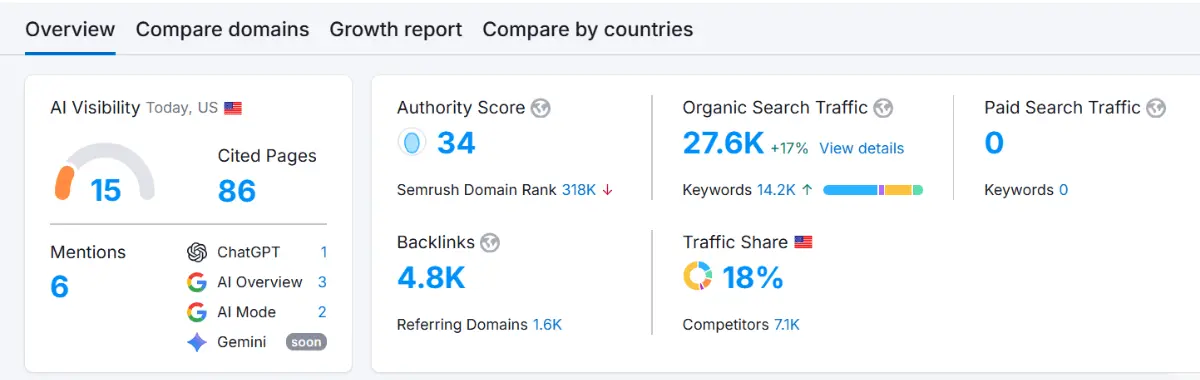Open Referring Domains 1.6K link
Viewport: 1200px width, 380px height.
tap(547, 325)
